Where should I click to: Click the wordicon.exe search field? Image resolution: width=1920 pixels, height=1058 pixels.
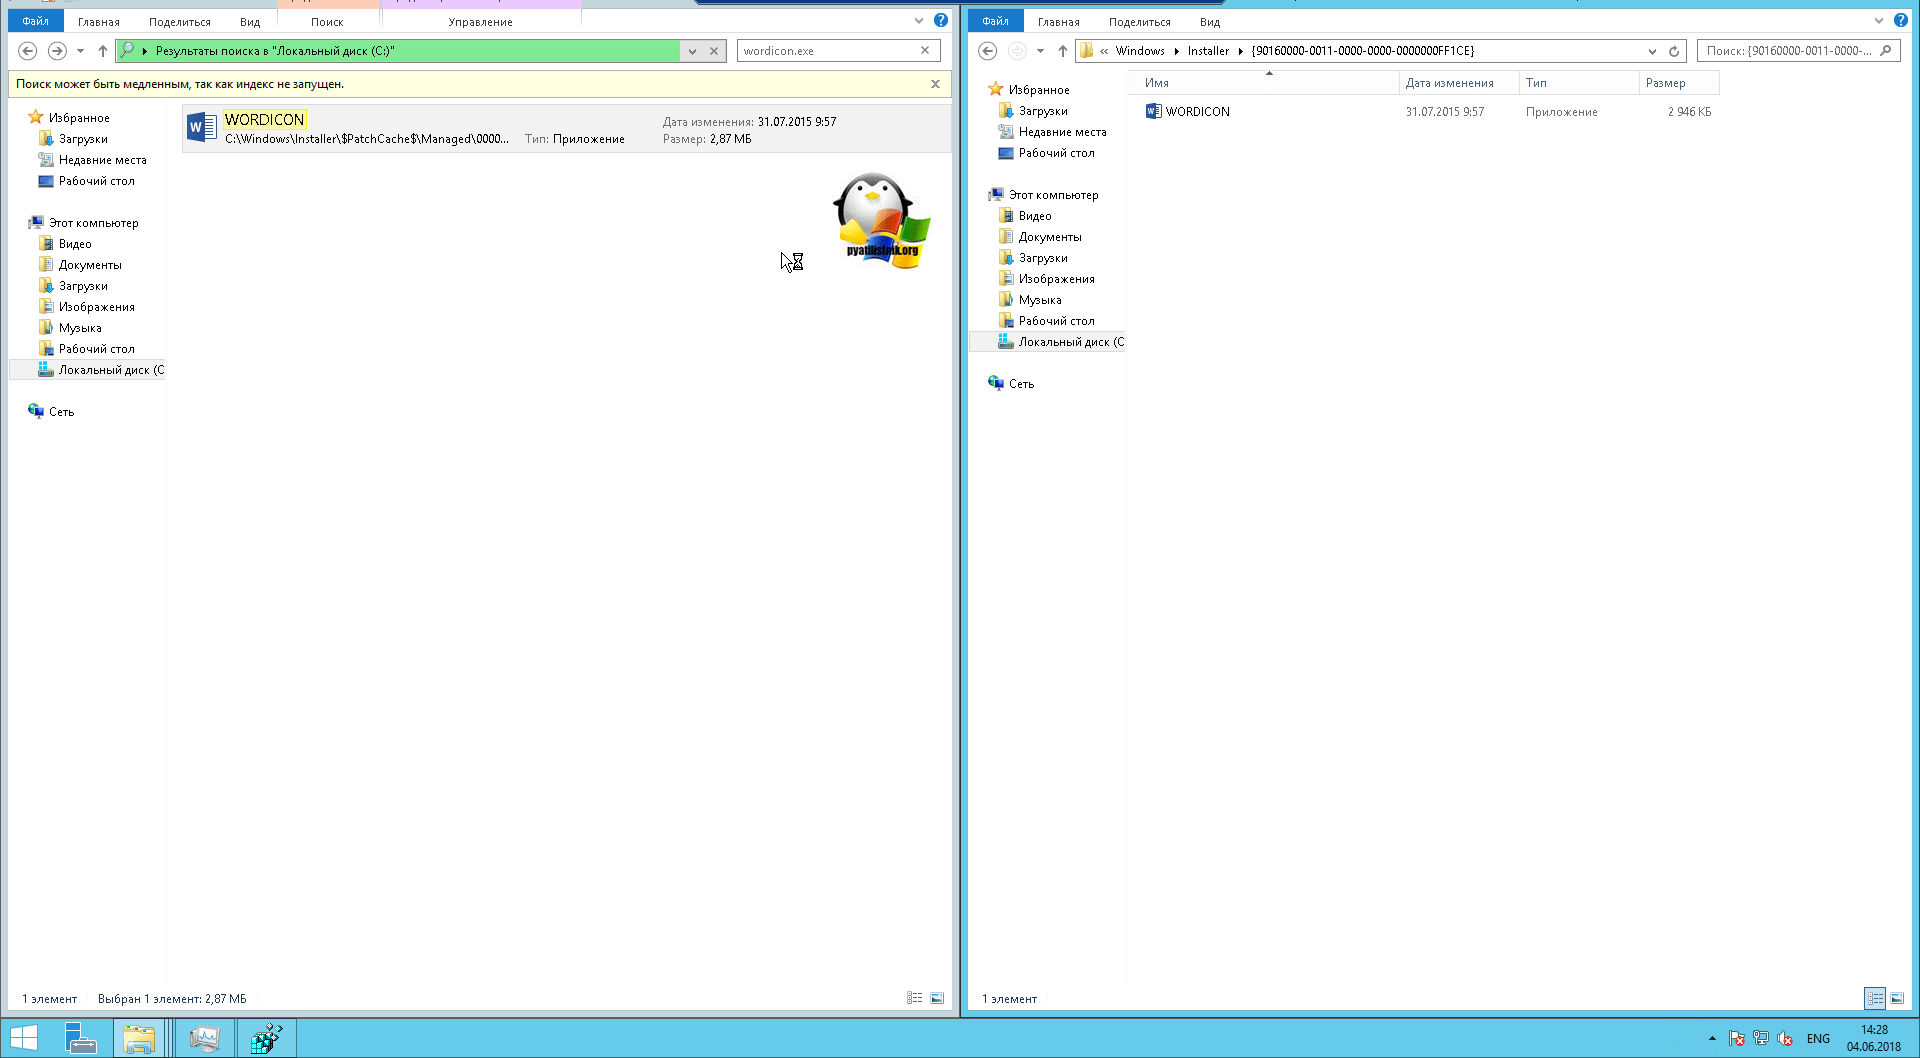828,51
